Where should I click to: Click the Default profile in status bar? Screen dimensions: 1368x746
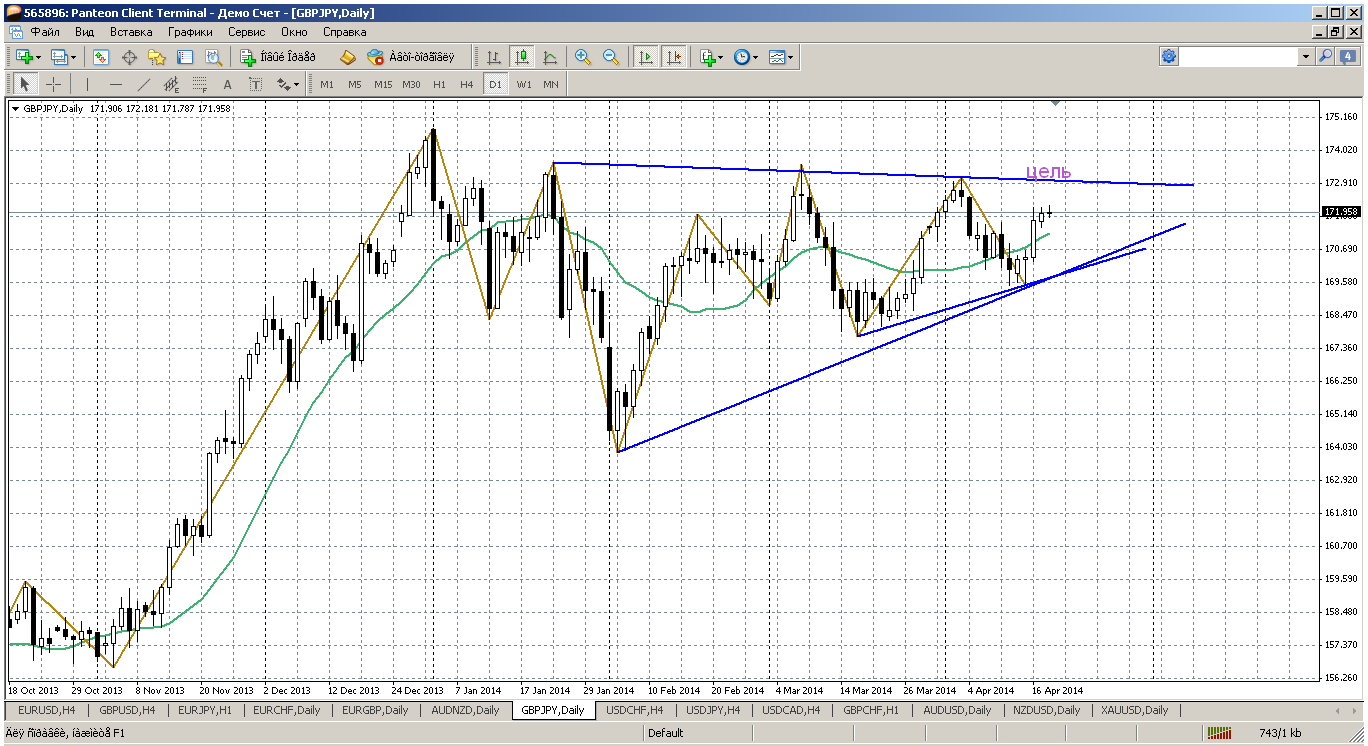[665, 733]
